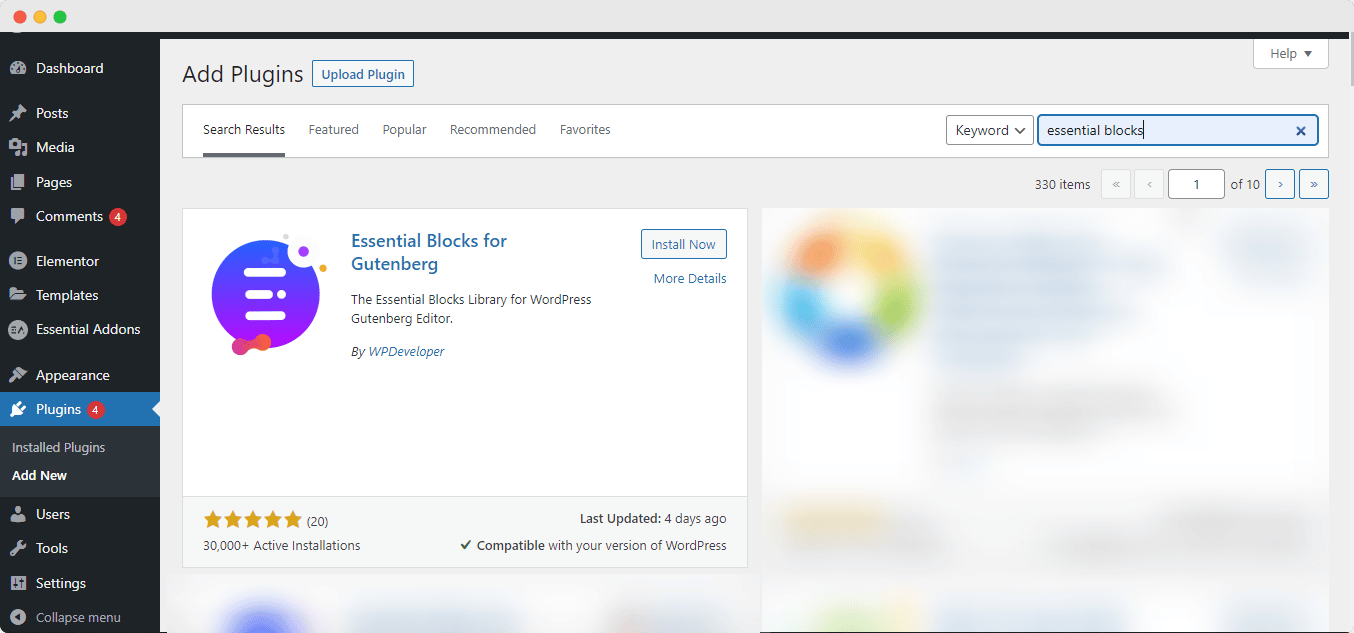The image size is (1354, 633).
Task: Click the Settings sliders icon
Action: coord(18,583)
